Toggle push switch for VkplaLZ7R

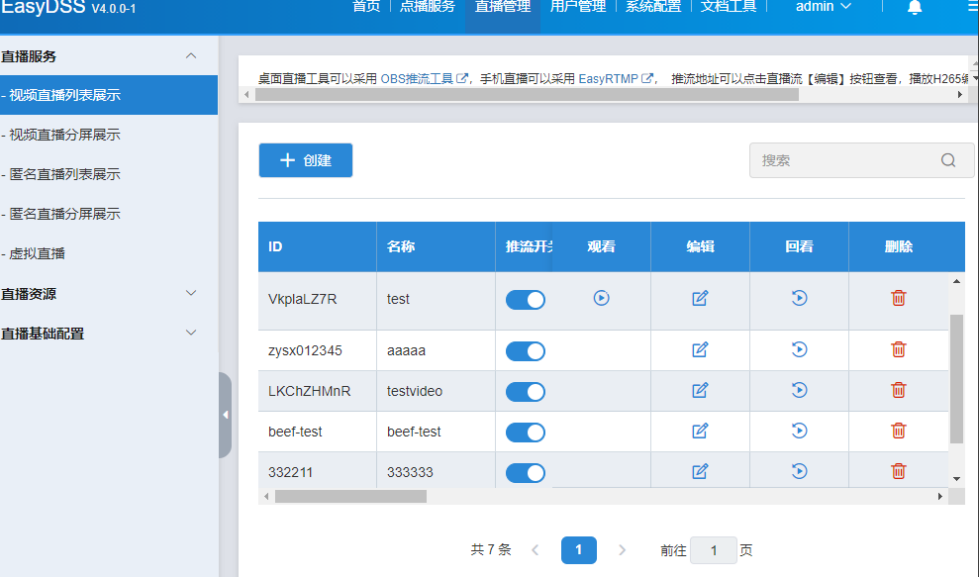point(525,300)
